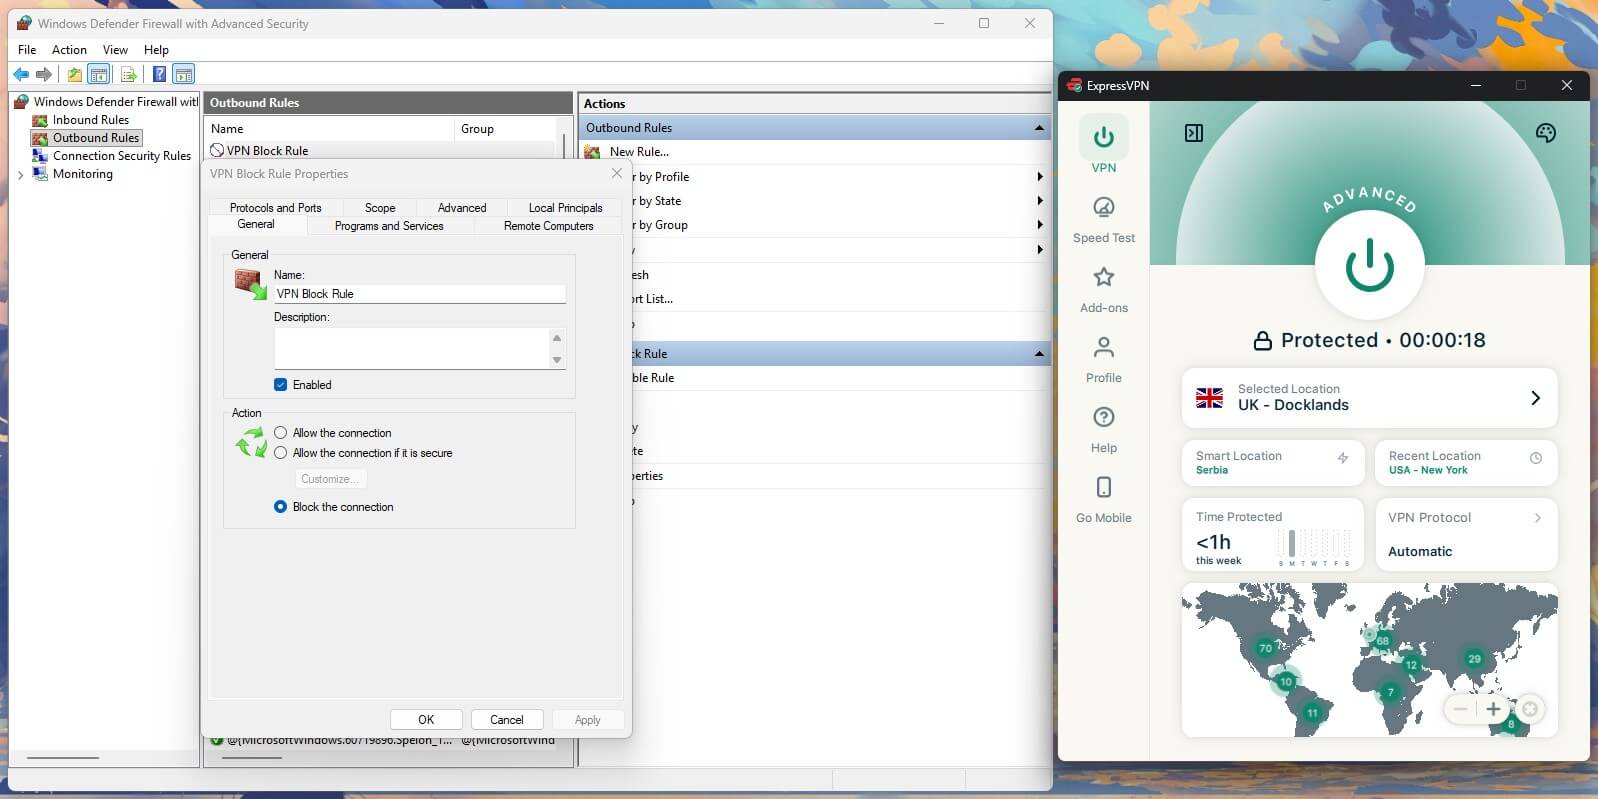The image size is (1598, 799).
Task: Click the reset view icon on the ExpressVPN map
Action: 1529,709
